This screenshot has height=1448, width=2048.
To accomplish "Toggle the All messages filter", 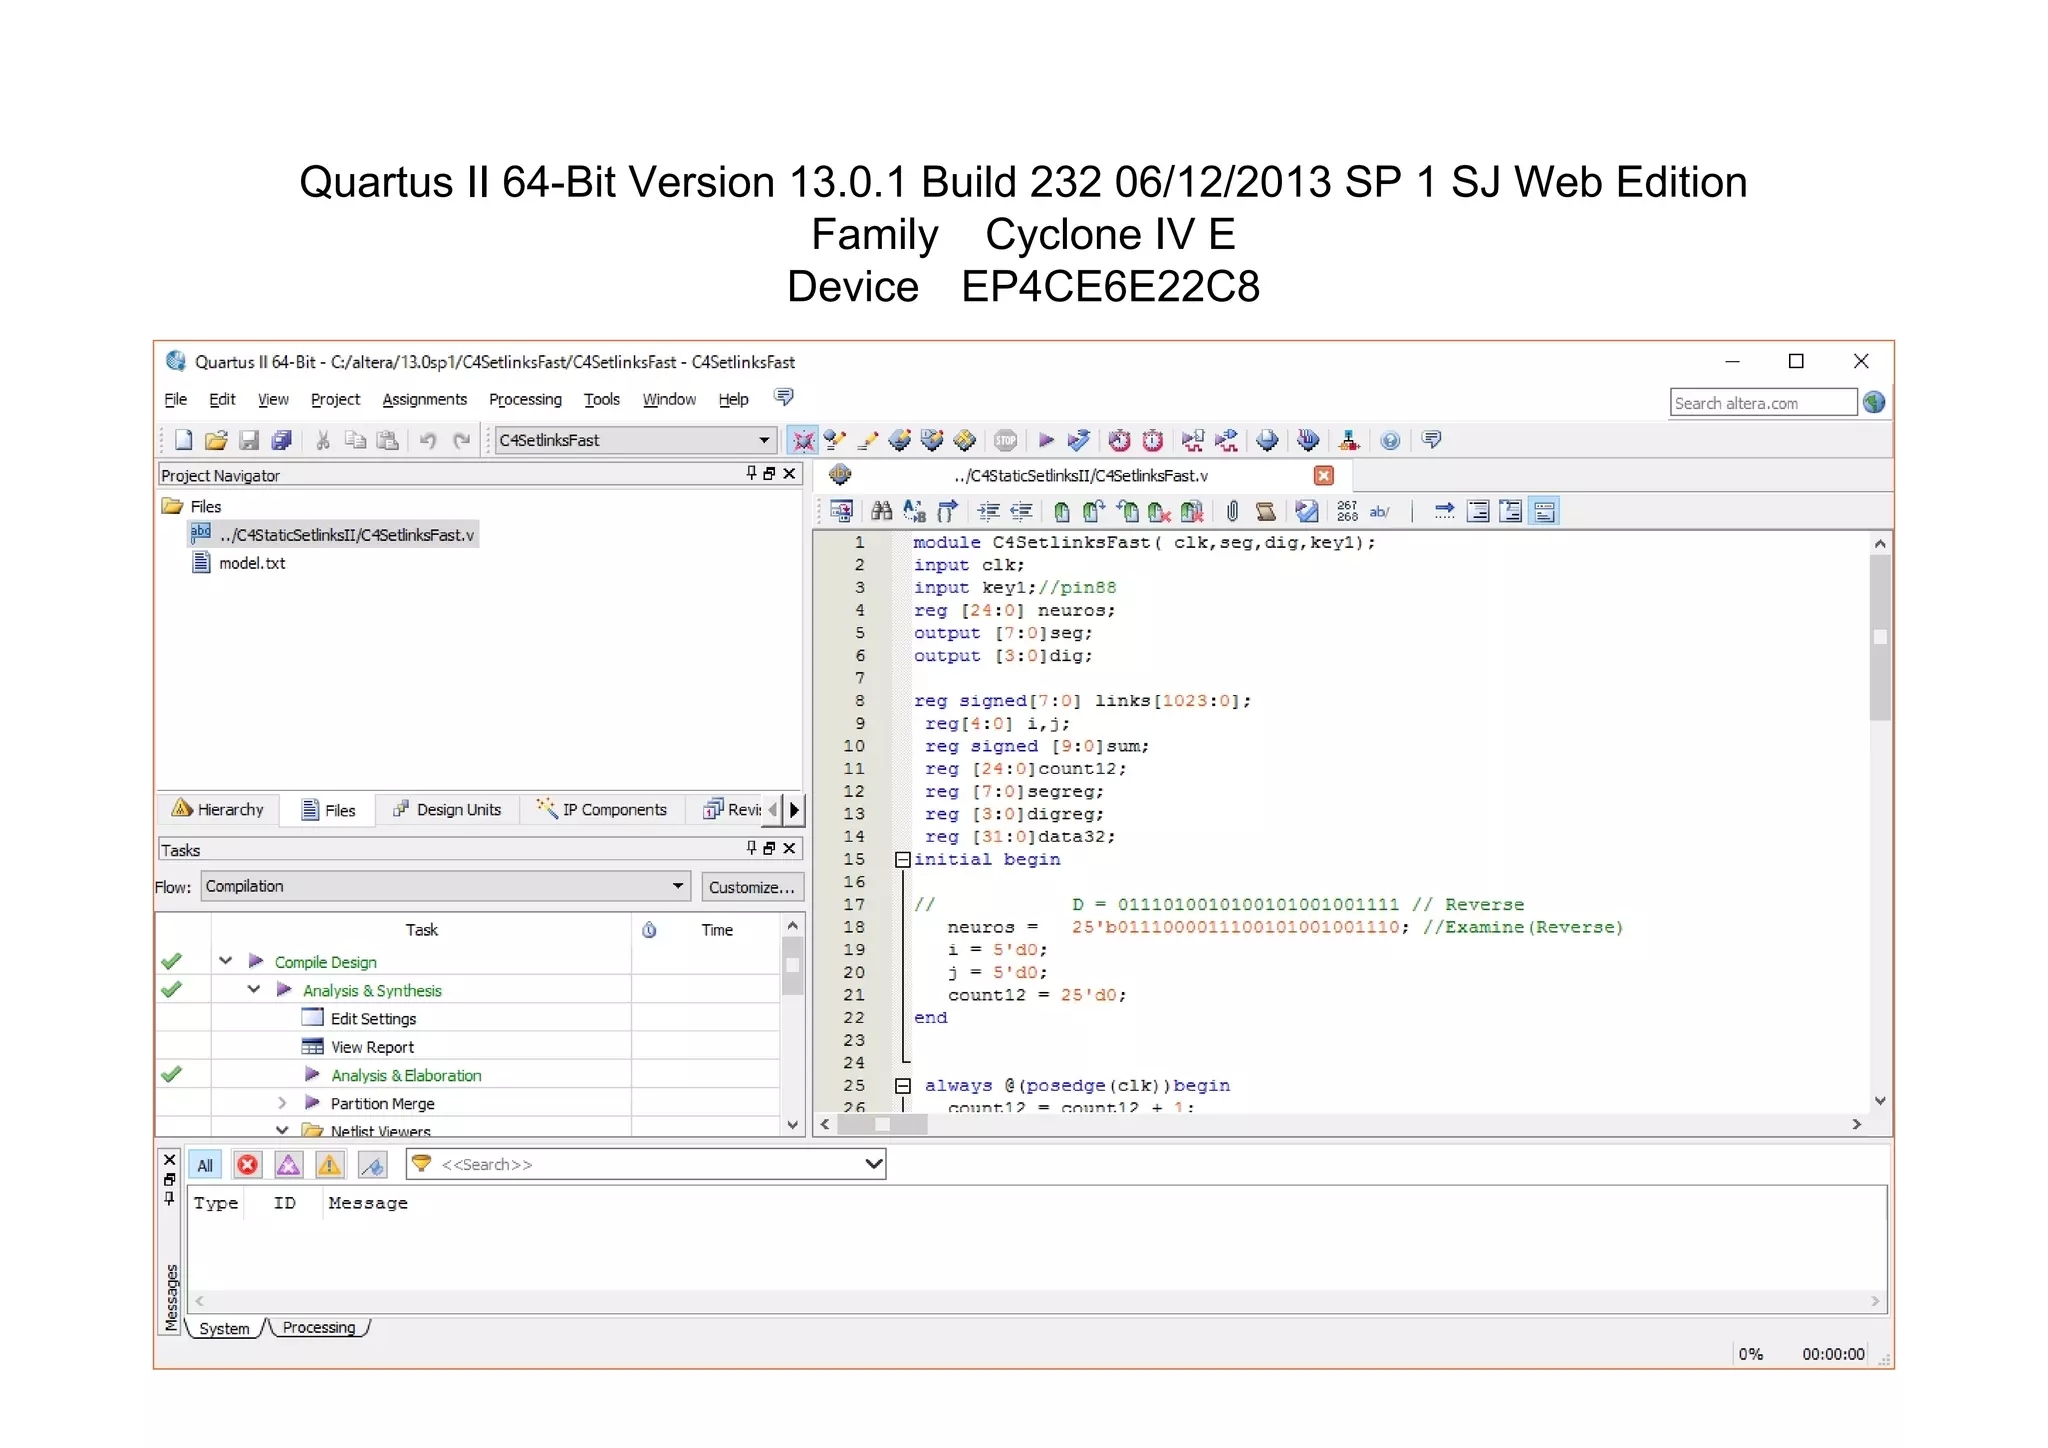I will coord(205,1165).
